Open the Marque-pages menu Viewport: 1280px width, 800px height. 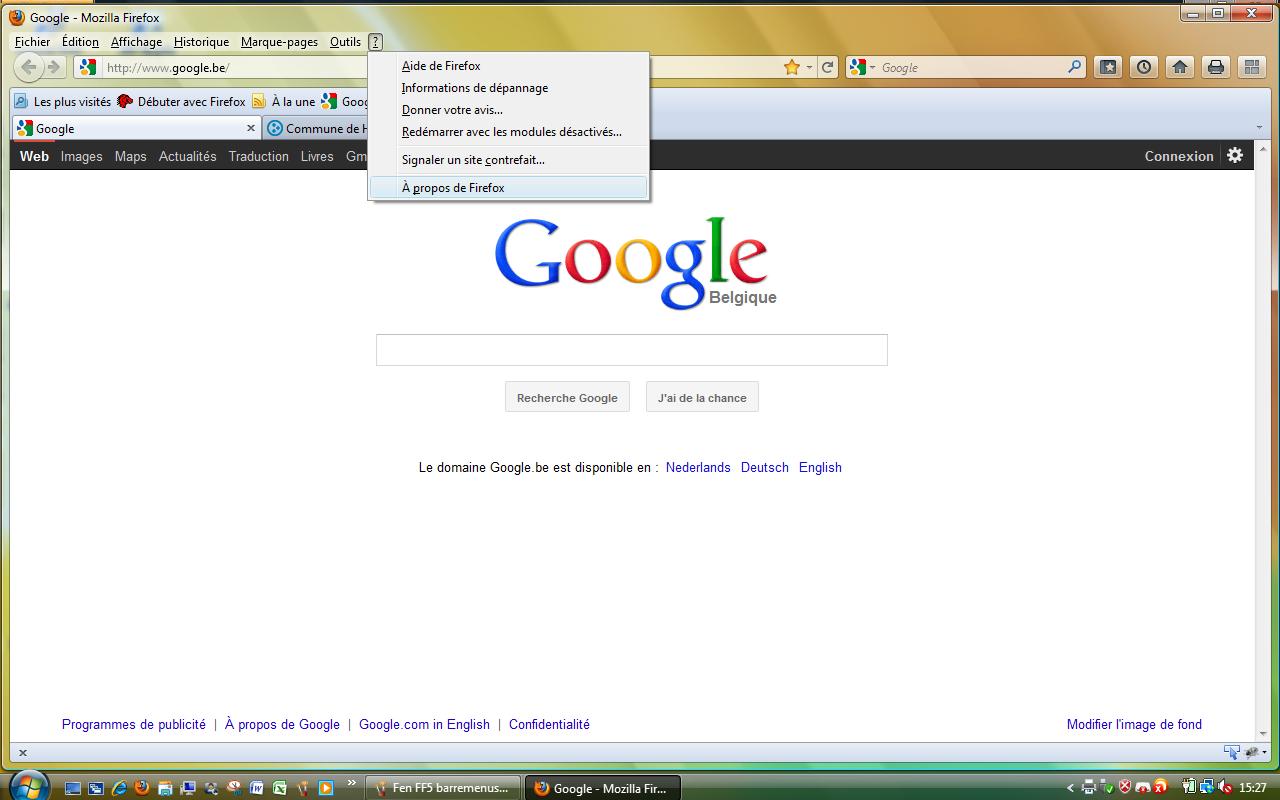[279, 42]
